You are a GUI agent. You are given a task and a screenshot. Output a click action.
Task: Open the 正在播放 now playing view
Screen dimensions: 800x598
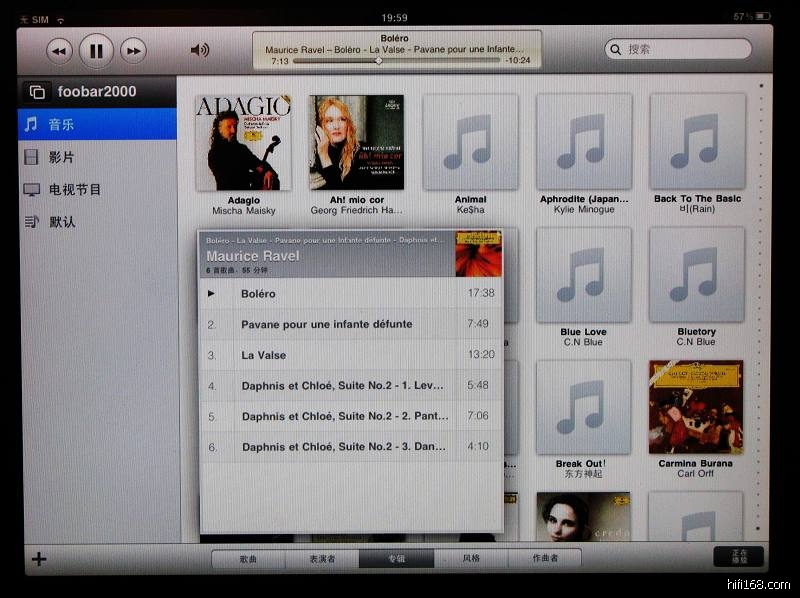738,558
